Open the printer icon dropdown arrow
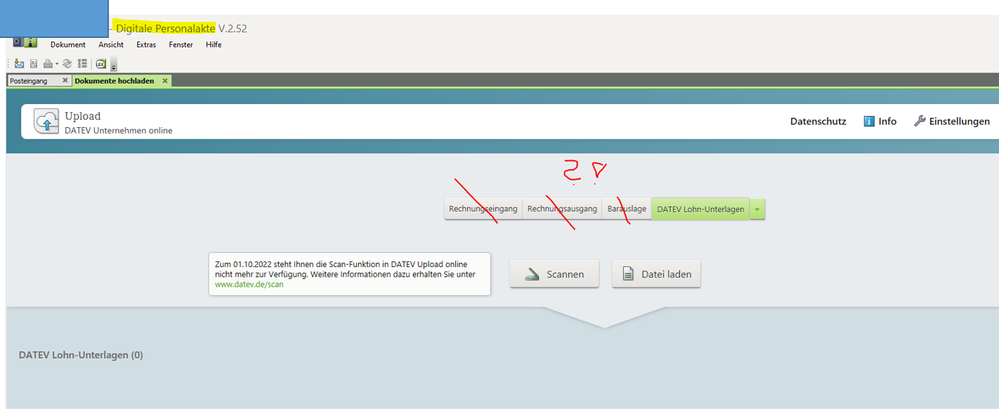The width and height of the screenshot is (999, 411). pyautogui.click(x=57, y=64)
